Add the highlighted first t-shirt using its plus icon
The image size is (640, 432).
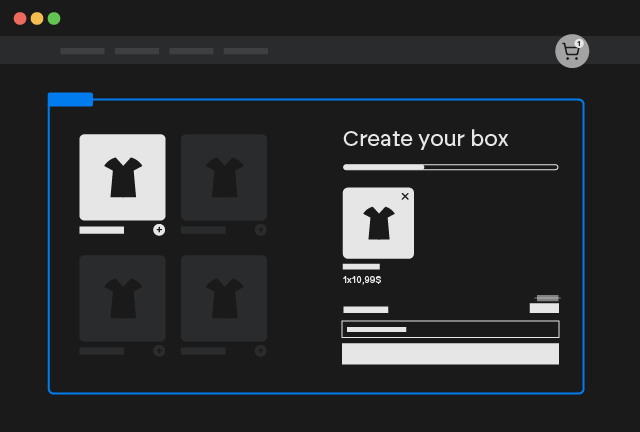coord(159,230)
